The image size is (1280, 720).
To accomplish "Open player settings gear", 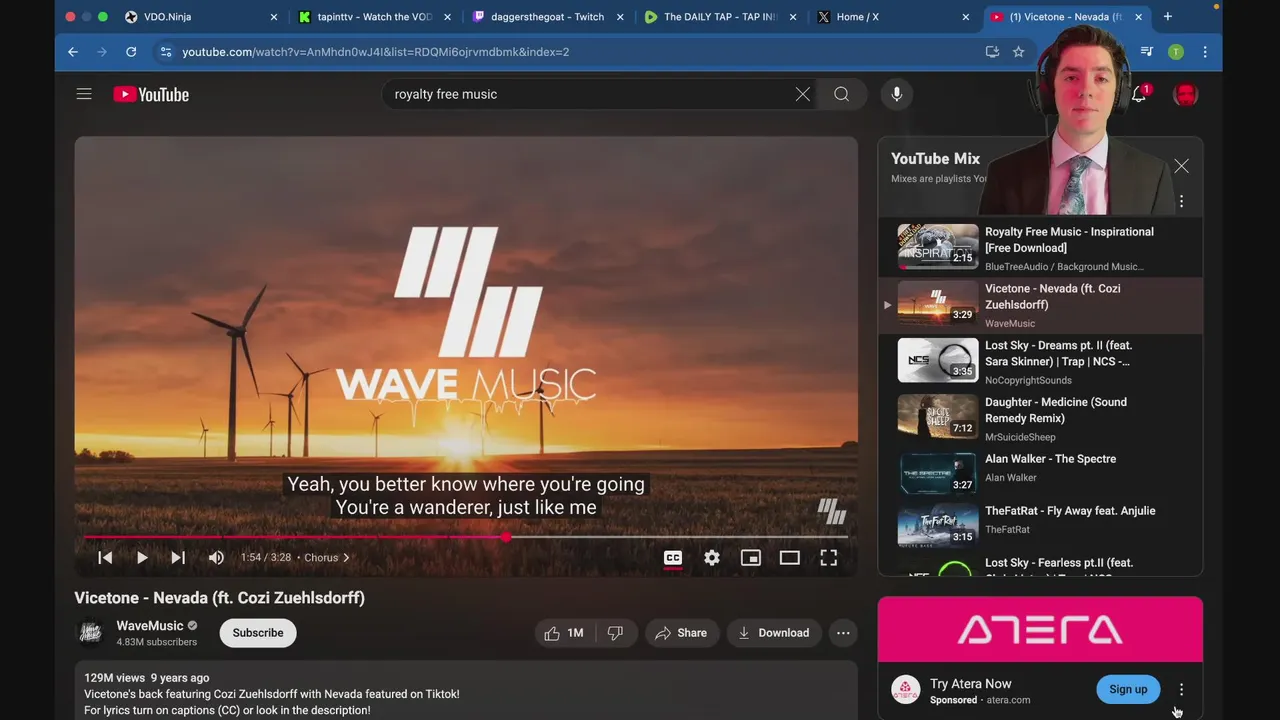I will tap(712, 558).
